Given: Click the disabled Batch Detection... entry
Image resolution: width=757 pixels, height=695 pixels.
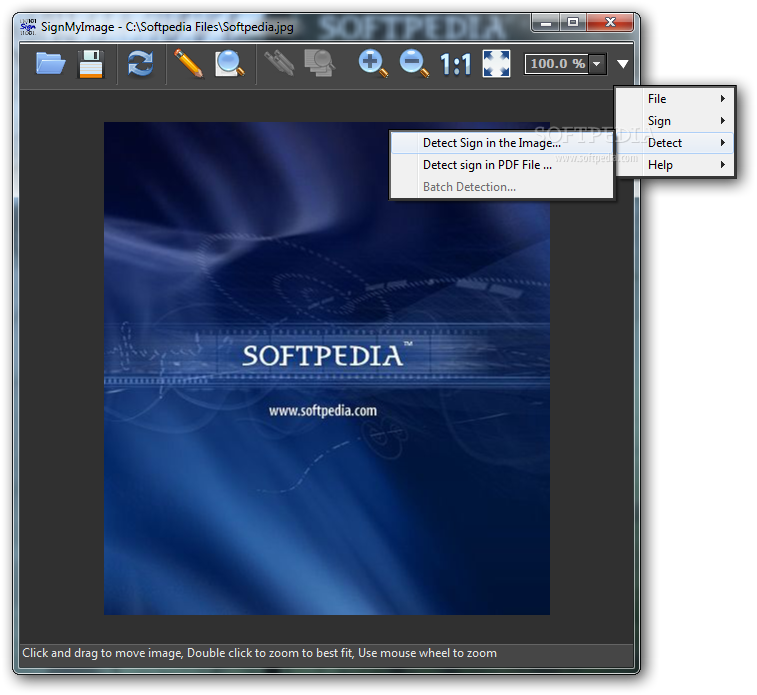Looking at the screenshot, I should point(502,187).
